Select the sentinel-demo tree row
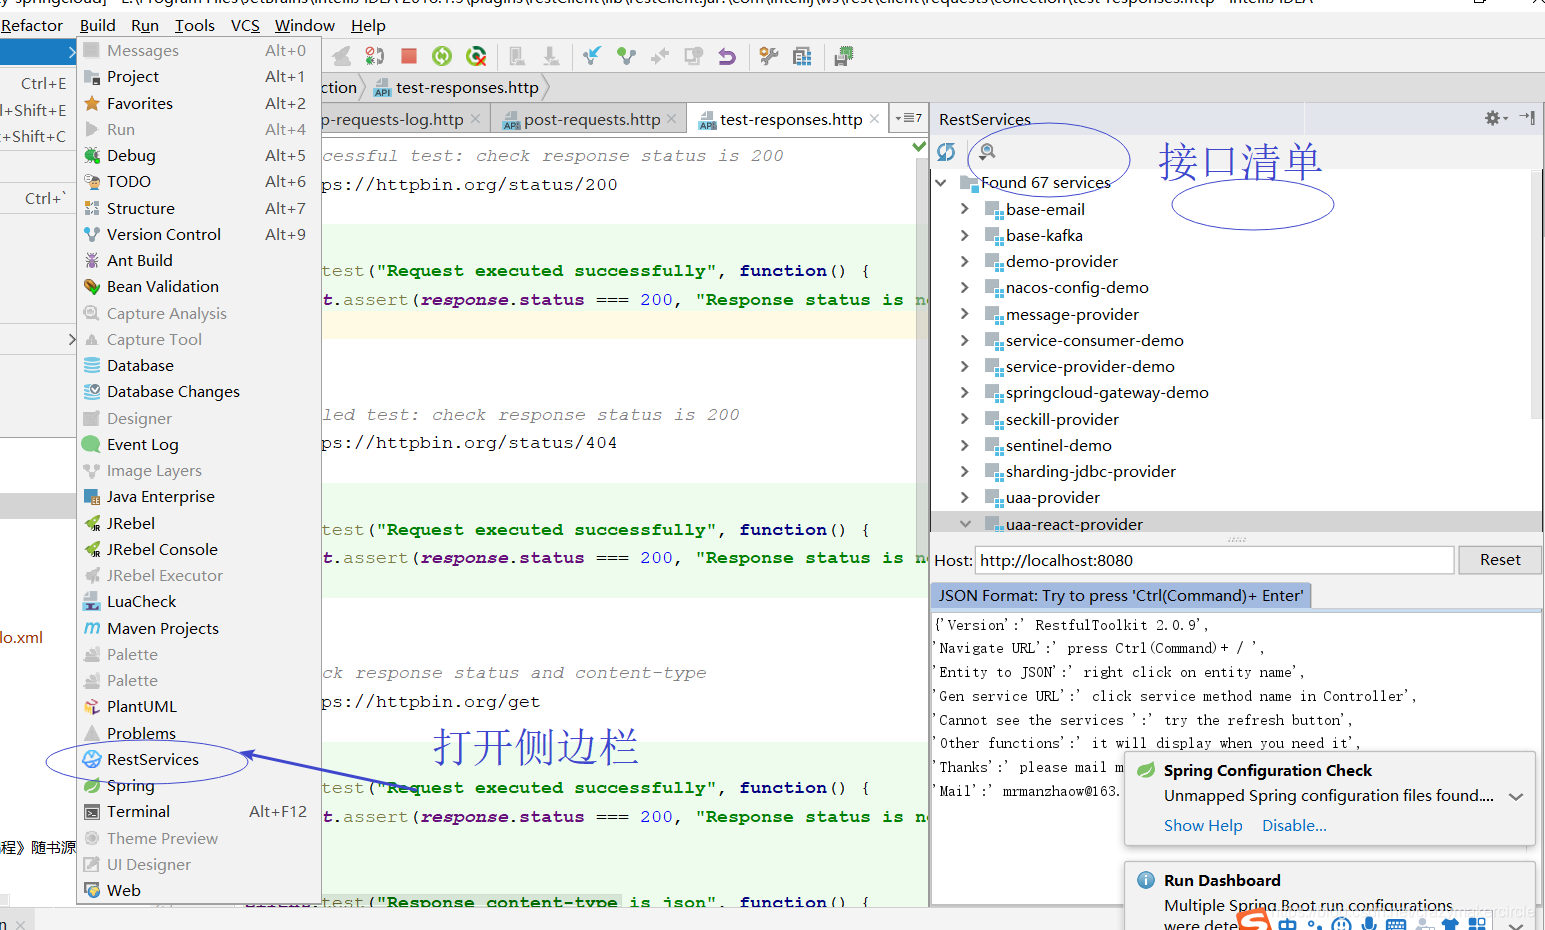Viewport: 1545px width, 930px height. point(1058,445)
